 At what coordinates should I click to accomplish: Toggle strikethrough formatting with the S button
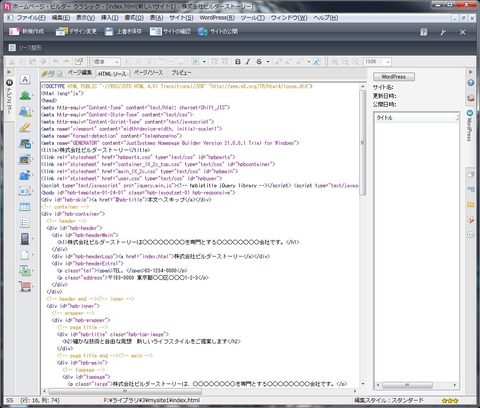click(x=259, y=62)
